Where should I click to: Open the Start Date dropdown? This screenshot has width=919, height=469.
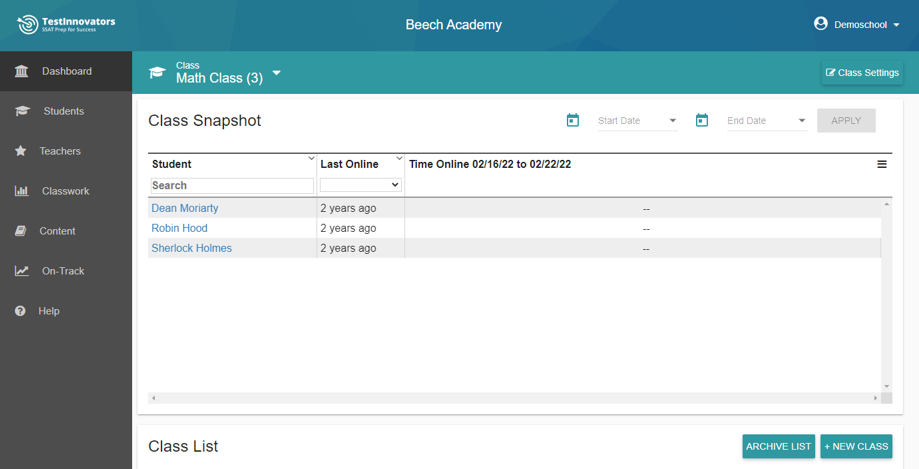tap(638, 121)
